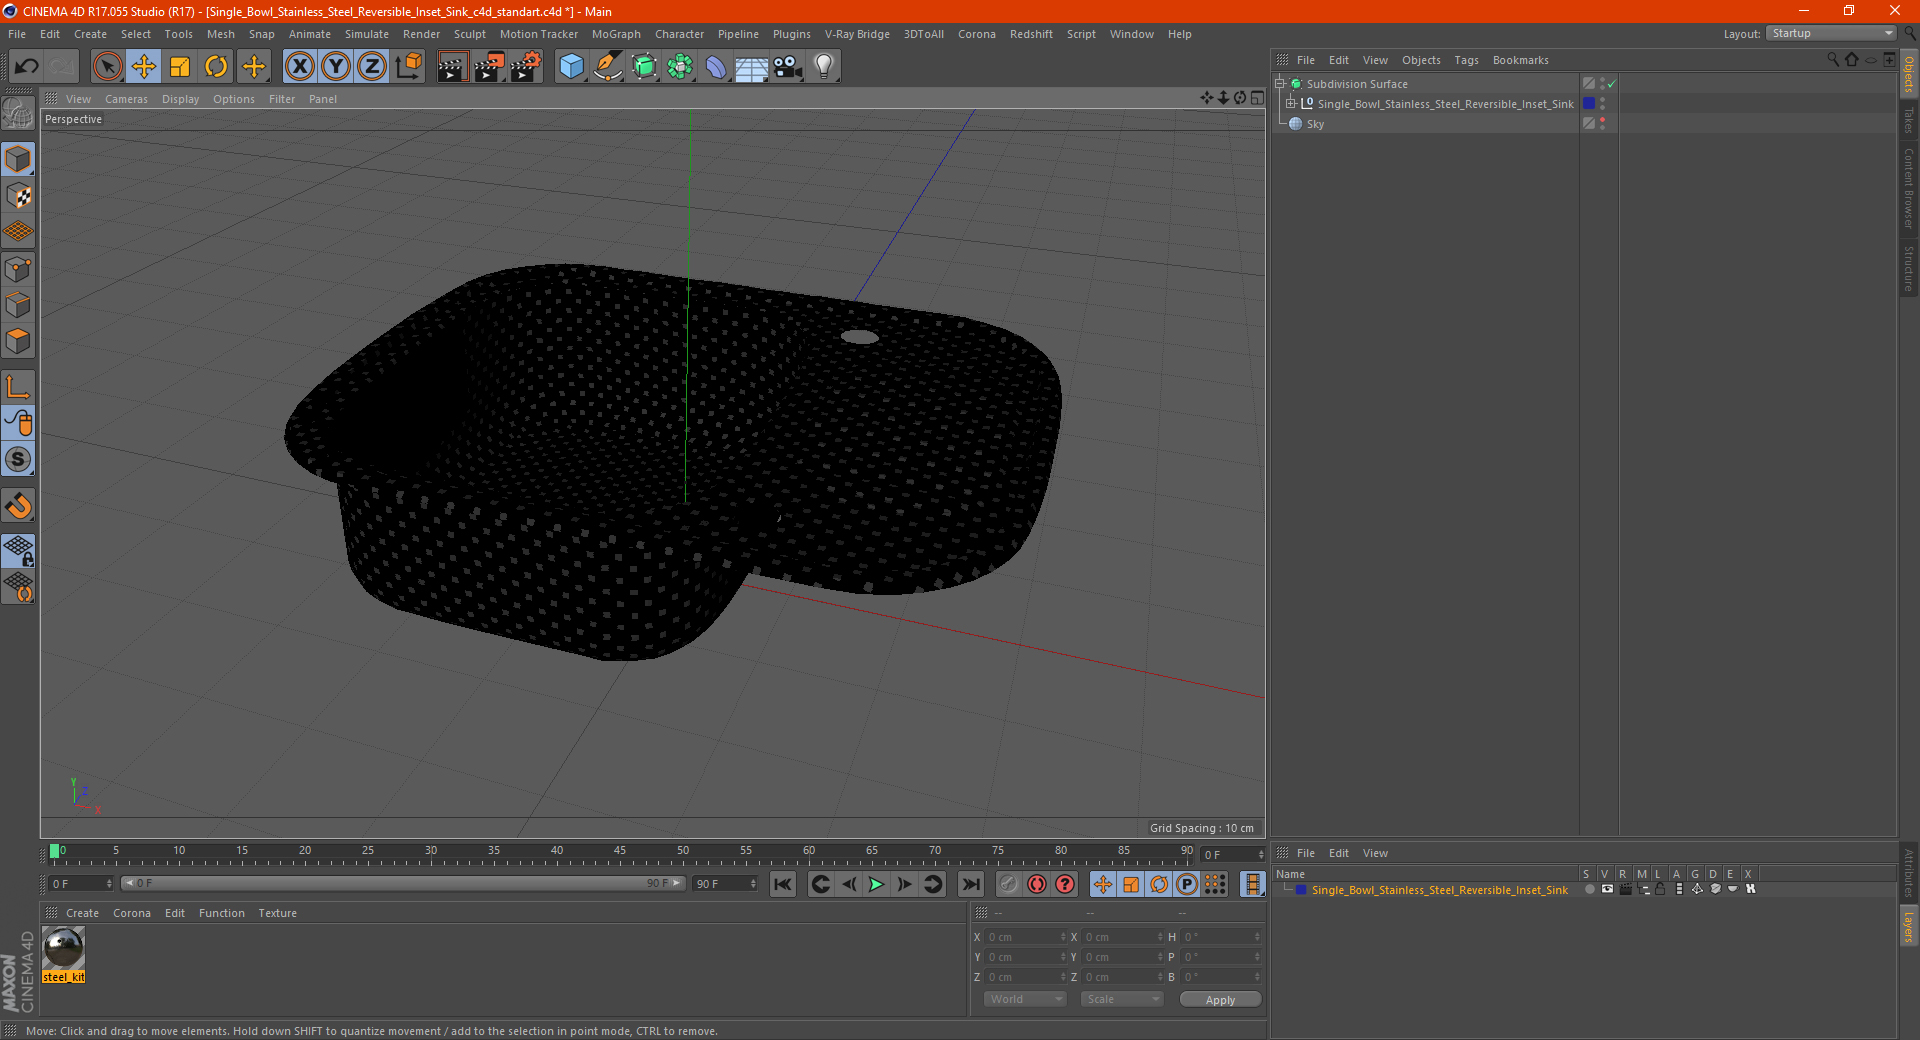Screen dimensions: 1920x1040
Task: Open viewport Cameras menu
Action: tap(126, 99)
